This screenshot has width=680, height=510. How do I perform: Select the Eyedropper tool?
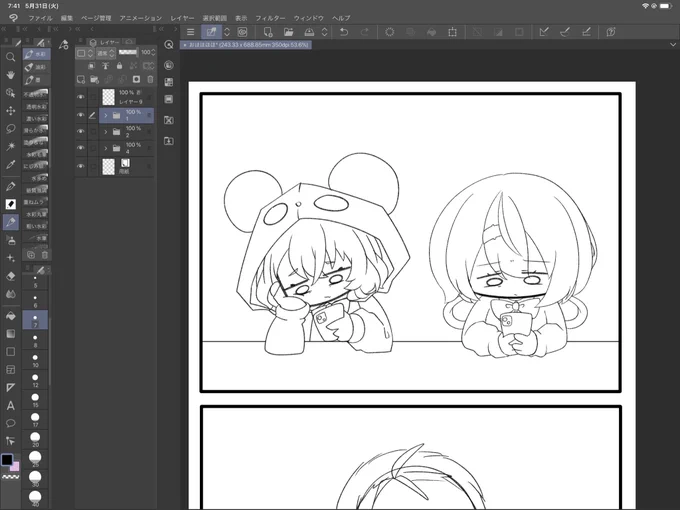click(10, 164)
